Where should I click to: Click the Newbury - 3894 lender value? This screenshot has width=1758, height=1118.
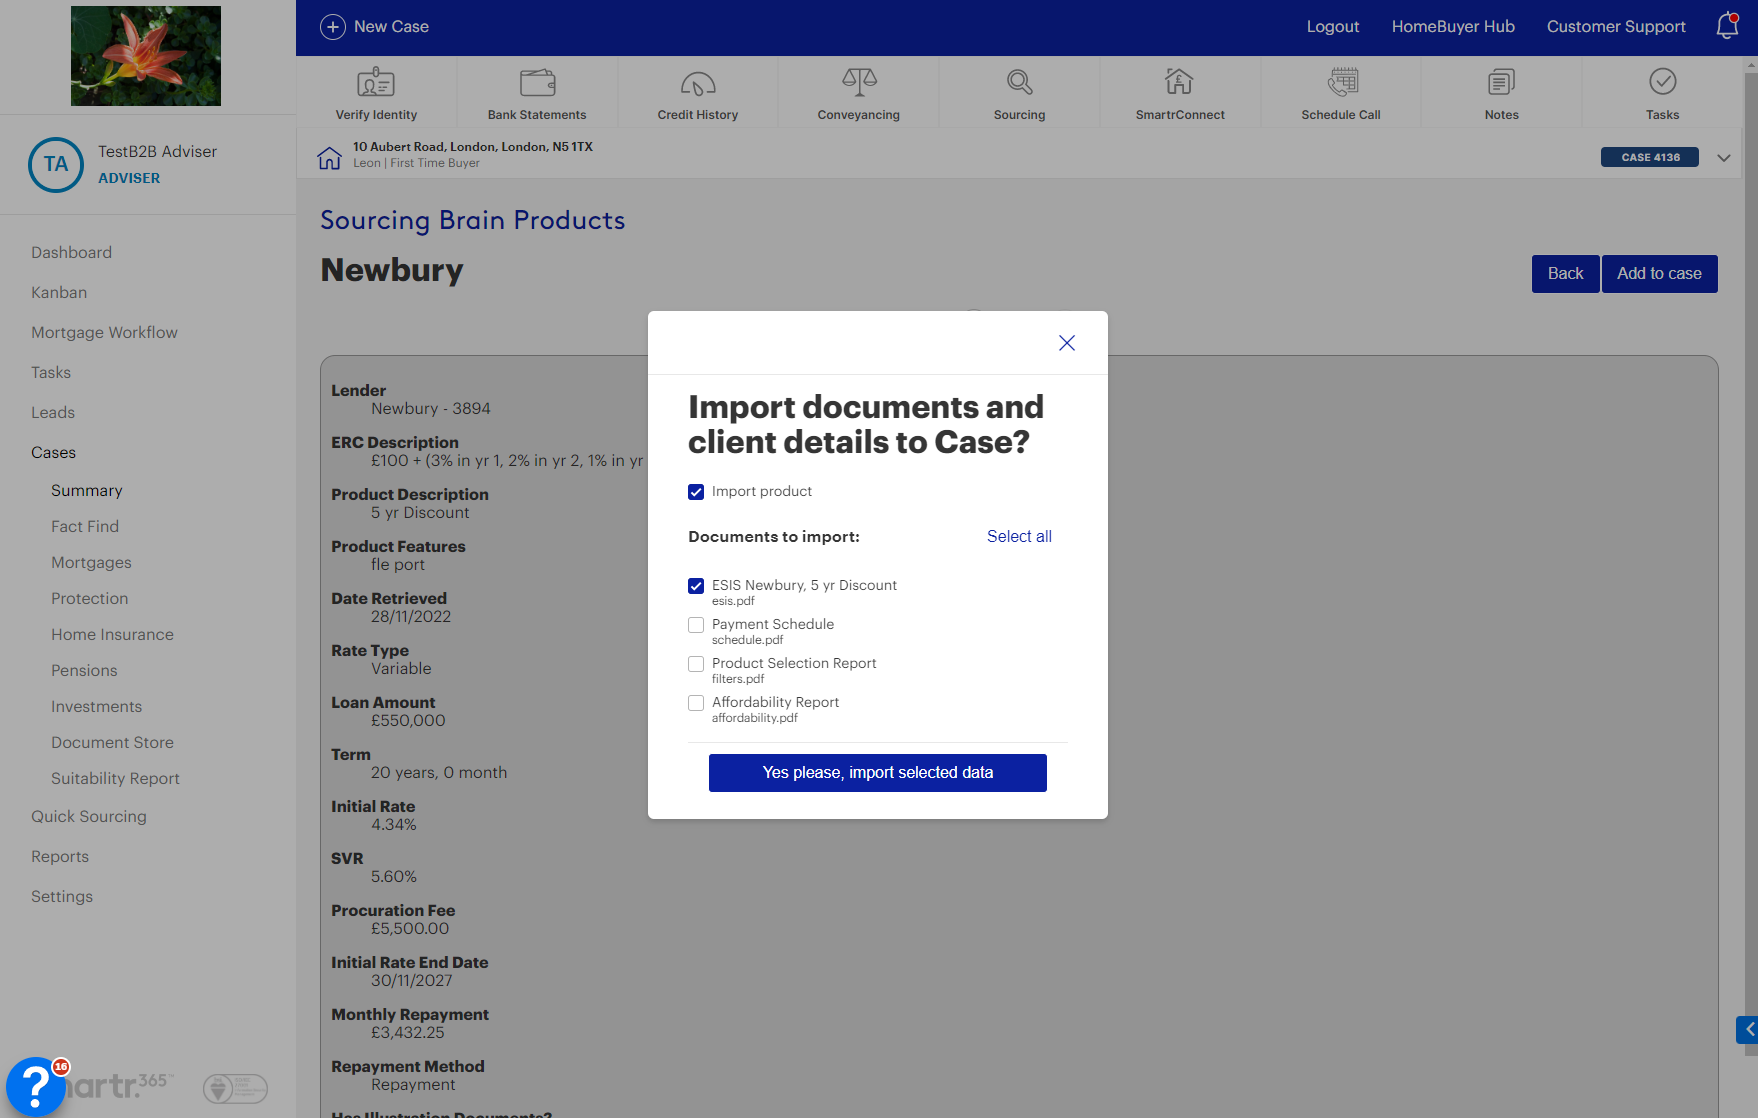[431, 408]
